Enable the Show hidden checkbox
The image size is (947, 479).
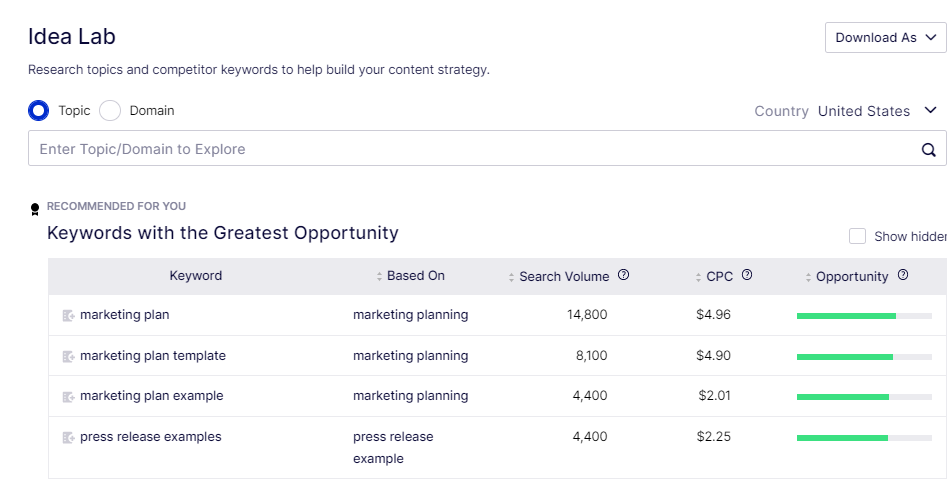point(857,236)
